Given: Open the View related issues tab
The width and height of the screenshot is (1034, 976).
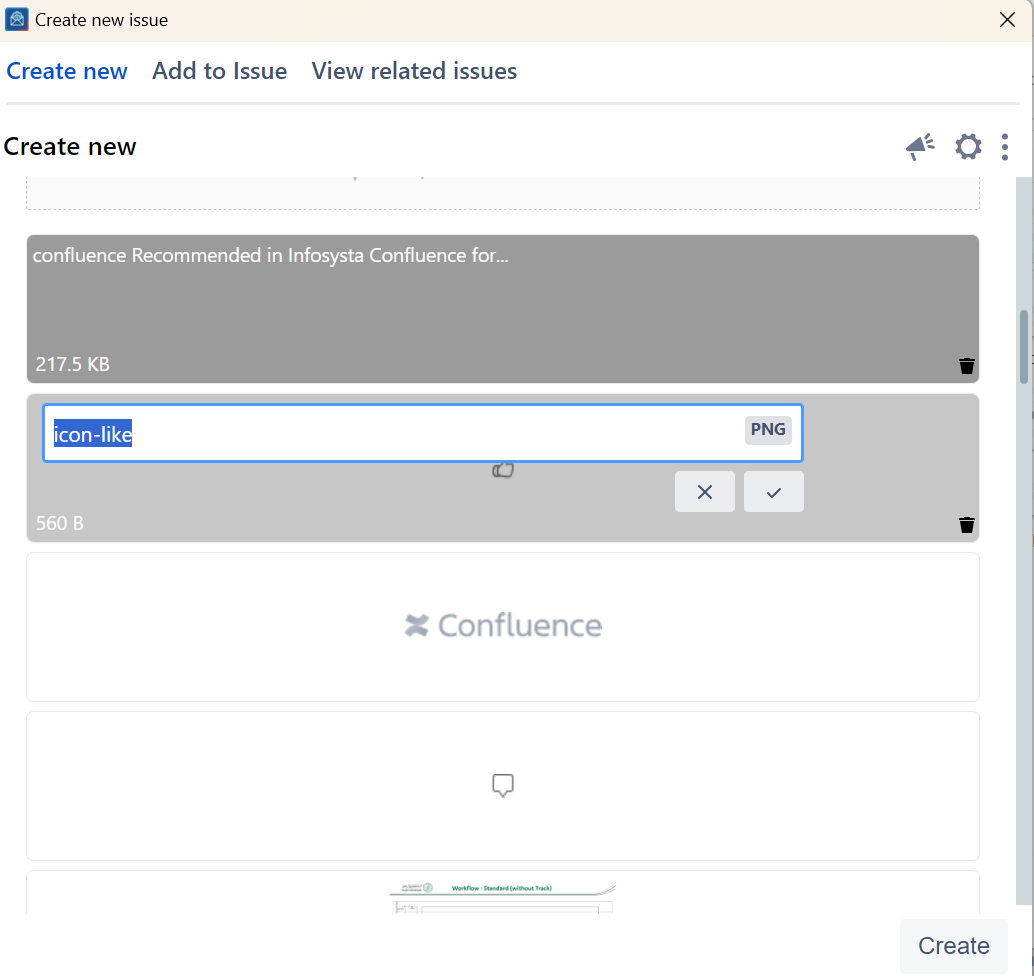Looking at the screenshot, I should [414, 71].
